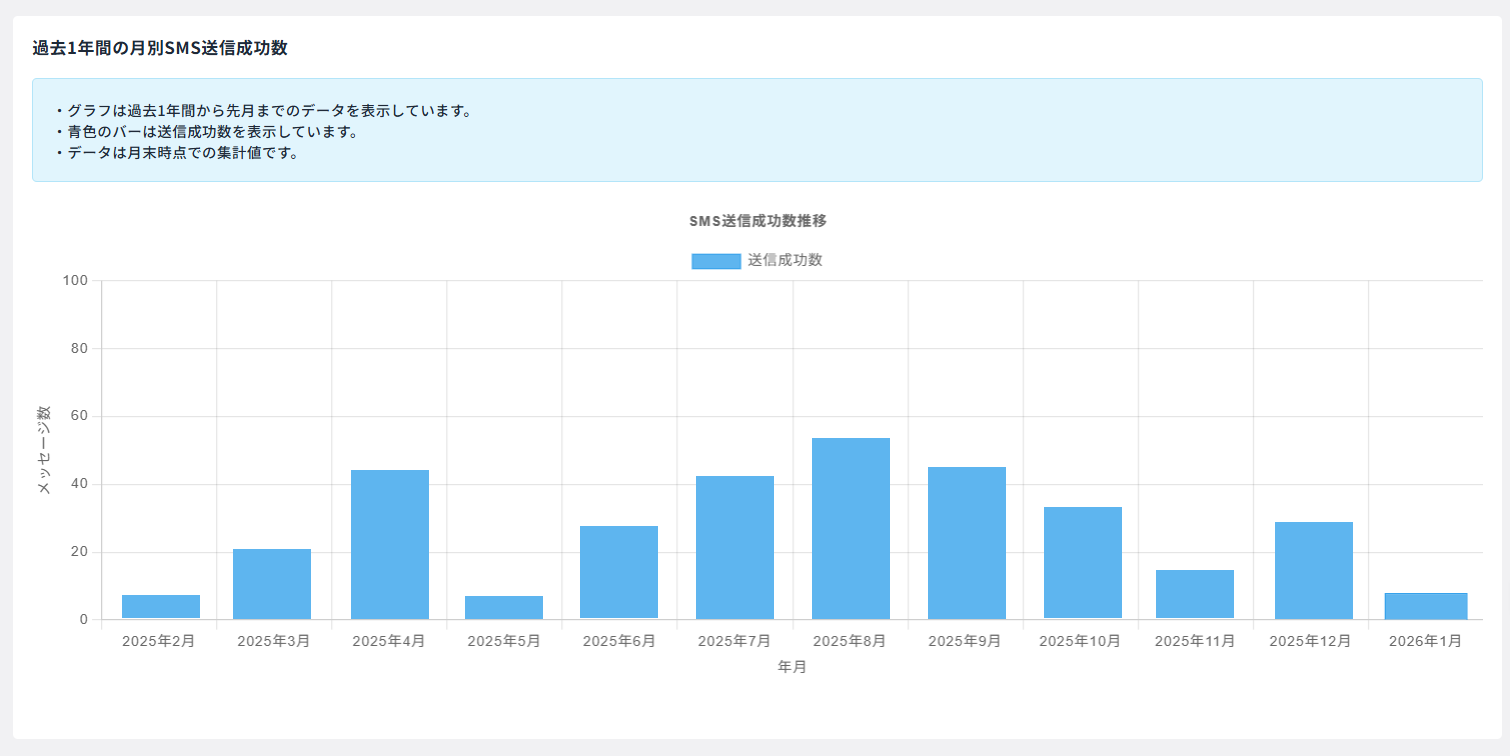Screen dimensions: 1510x756
Task: Toggle the 送信成功数 legend color box
Action: click(716, 261)
